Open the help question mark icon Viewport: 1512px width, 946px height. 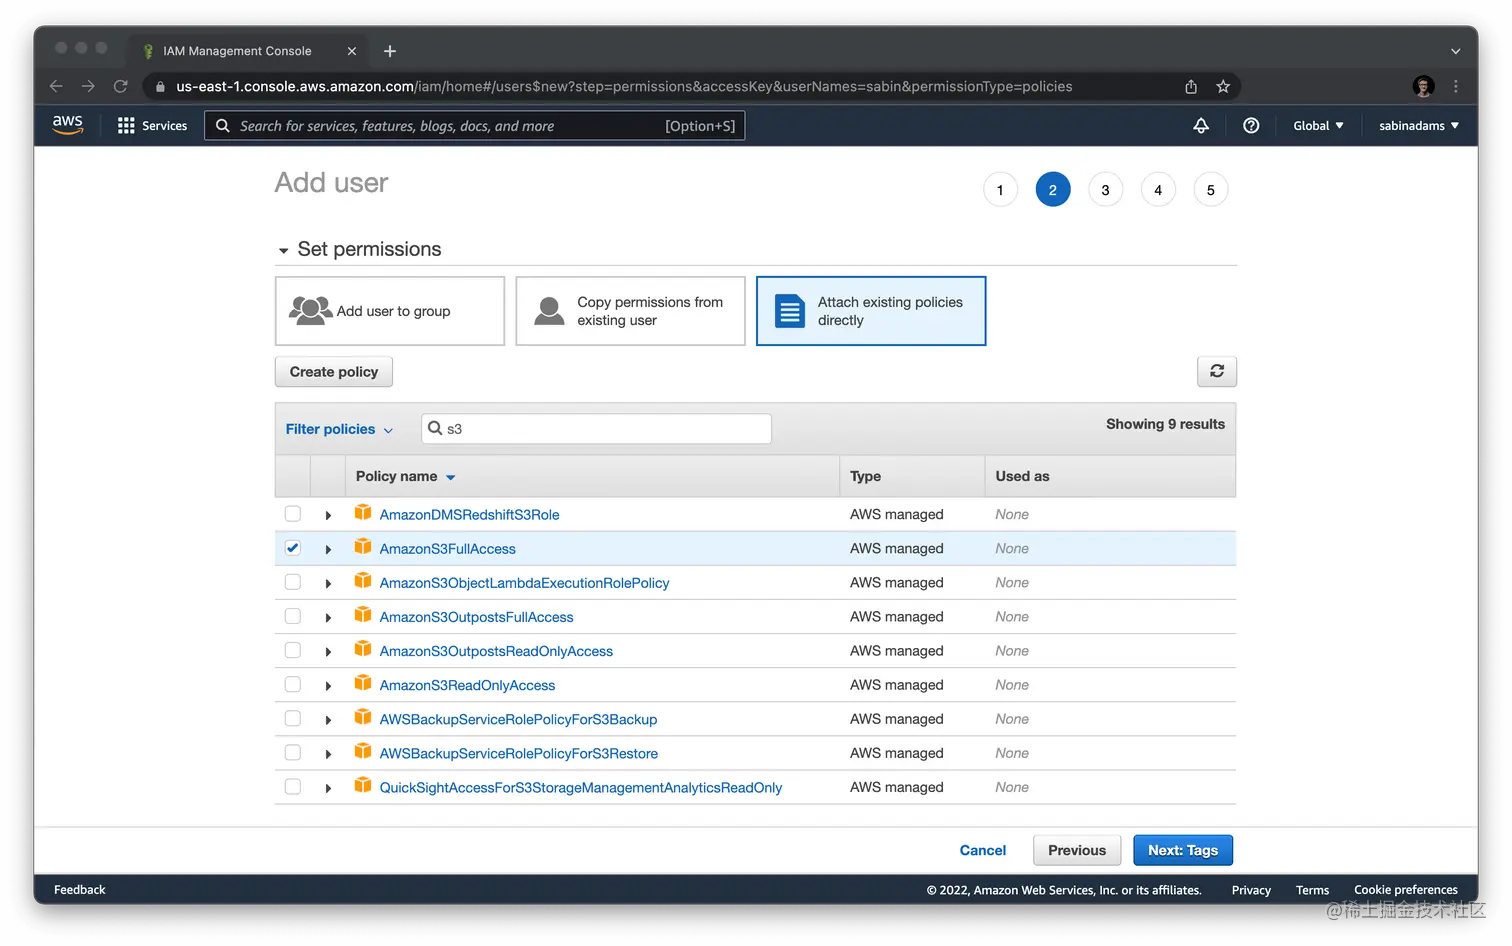point(1251,125)
